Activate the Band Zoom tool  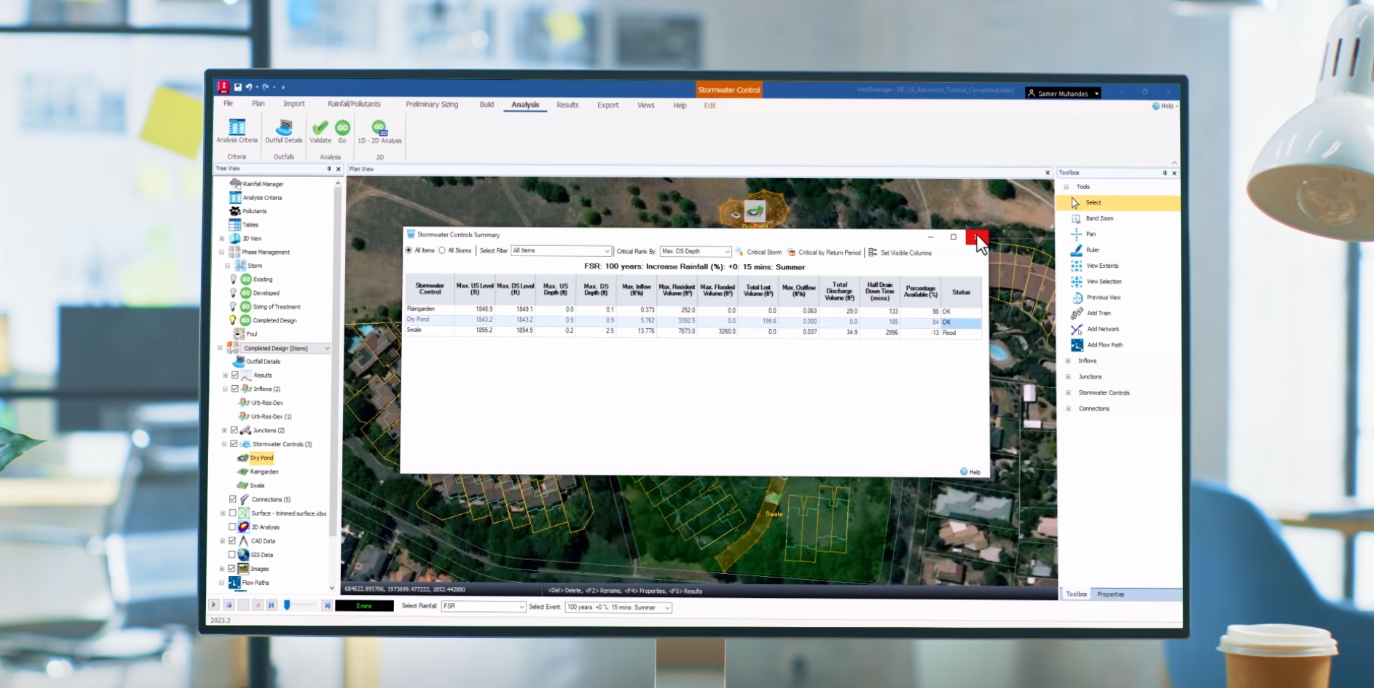pos(1097,218)
